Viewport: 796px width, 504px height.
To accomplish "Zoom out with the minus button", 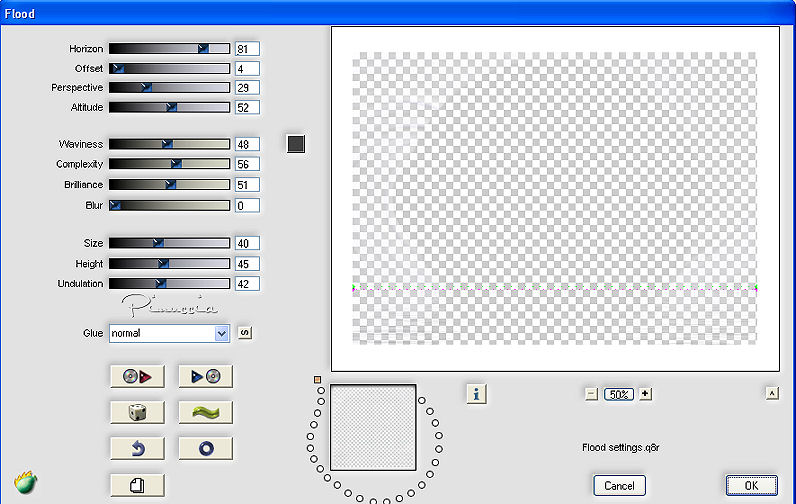I will pyautogui.click(x=591, y=394).
